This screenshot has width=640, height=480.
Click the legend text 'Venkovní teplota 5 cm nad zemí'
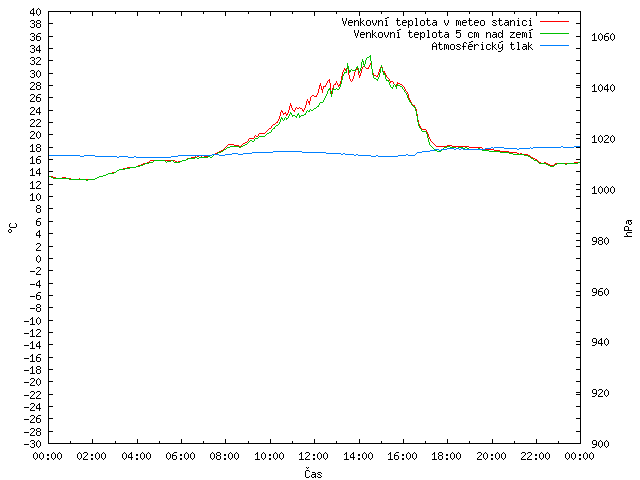[x=443, y=34]
